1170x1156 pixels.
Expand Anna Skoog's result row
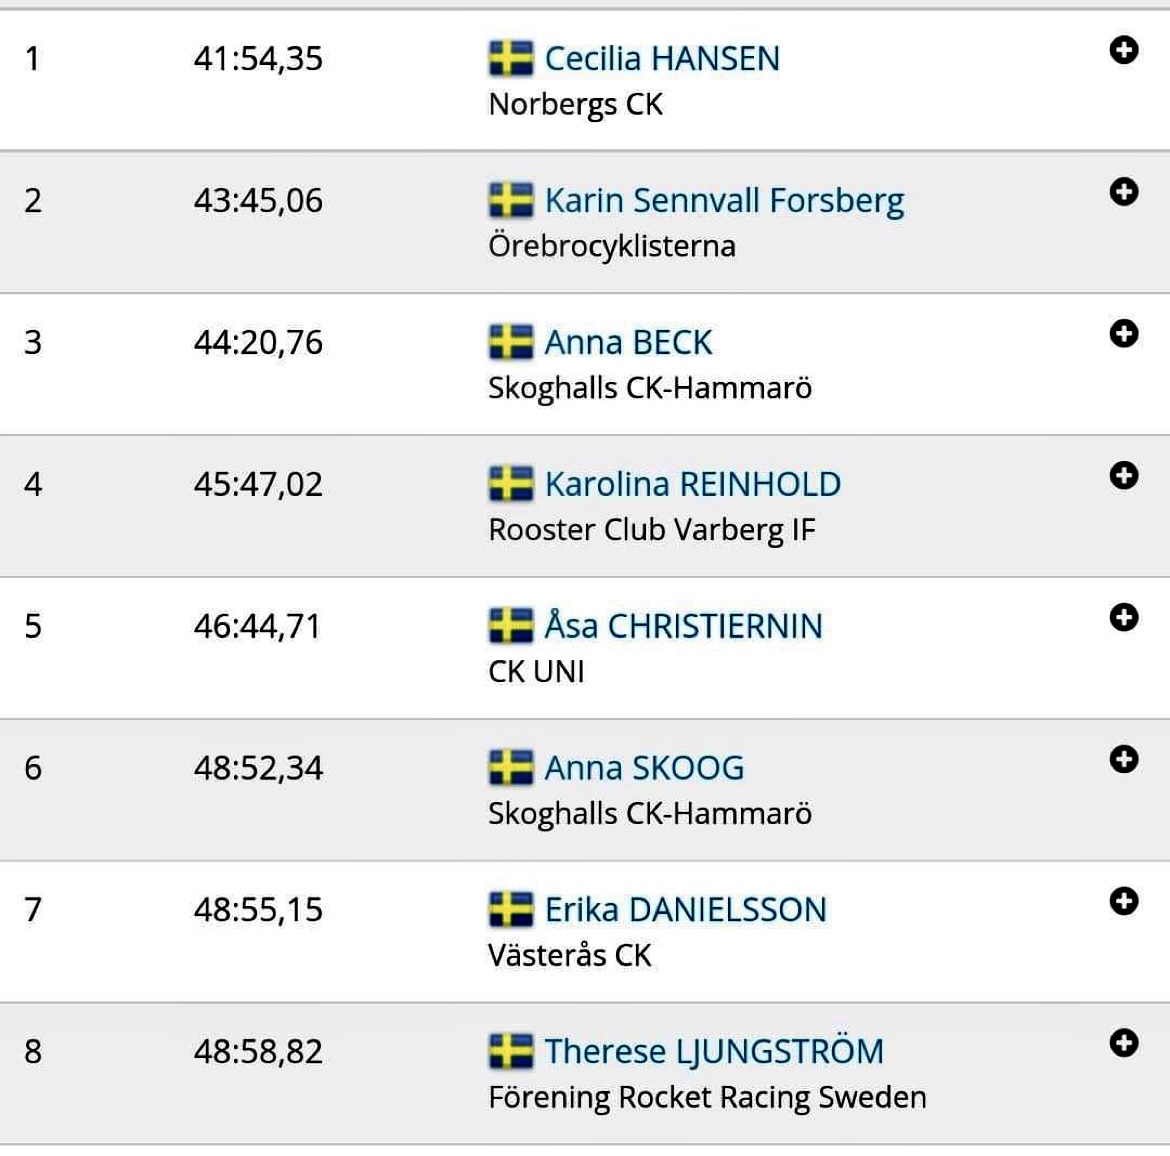point(1124,760)
